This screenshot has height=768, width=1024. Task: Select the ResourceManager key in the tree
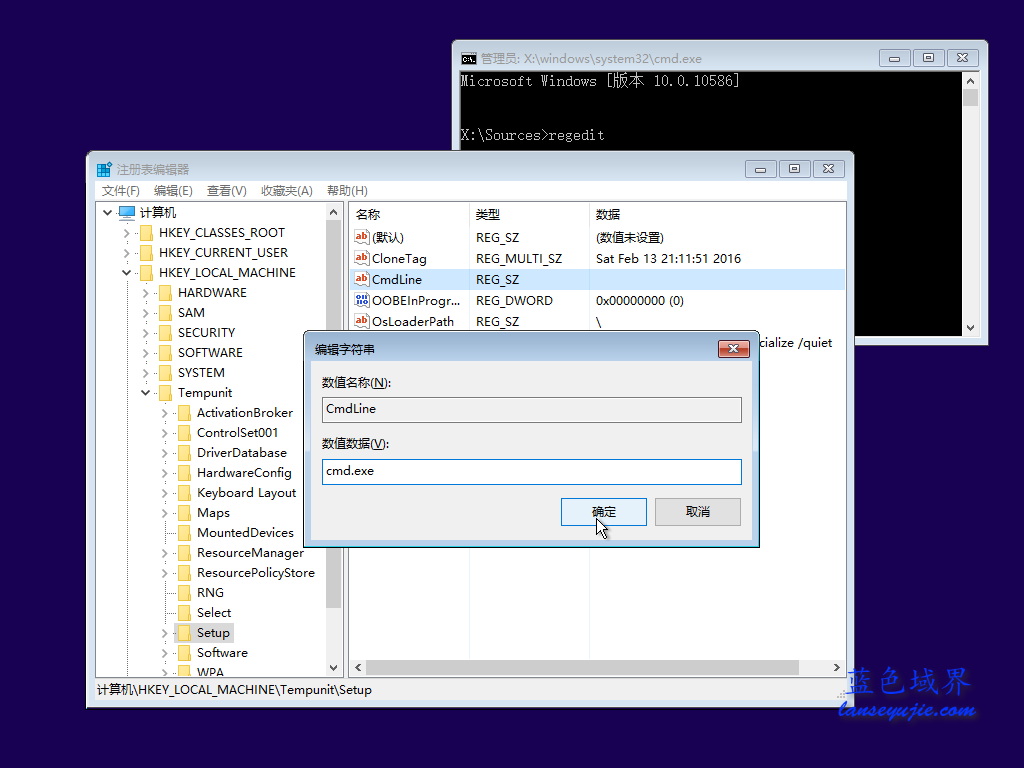250,553
